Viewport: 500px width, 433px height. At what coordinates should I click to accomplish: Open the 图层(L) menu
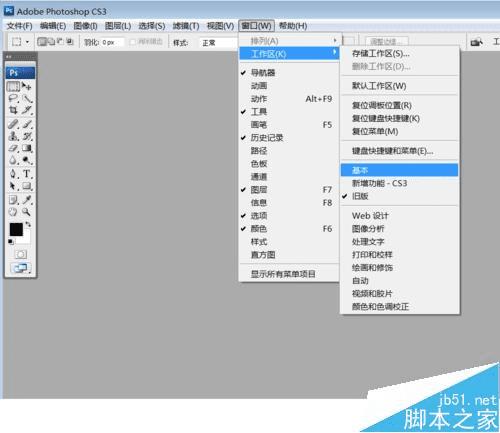point(118,26)
